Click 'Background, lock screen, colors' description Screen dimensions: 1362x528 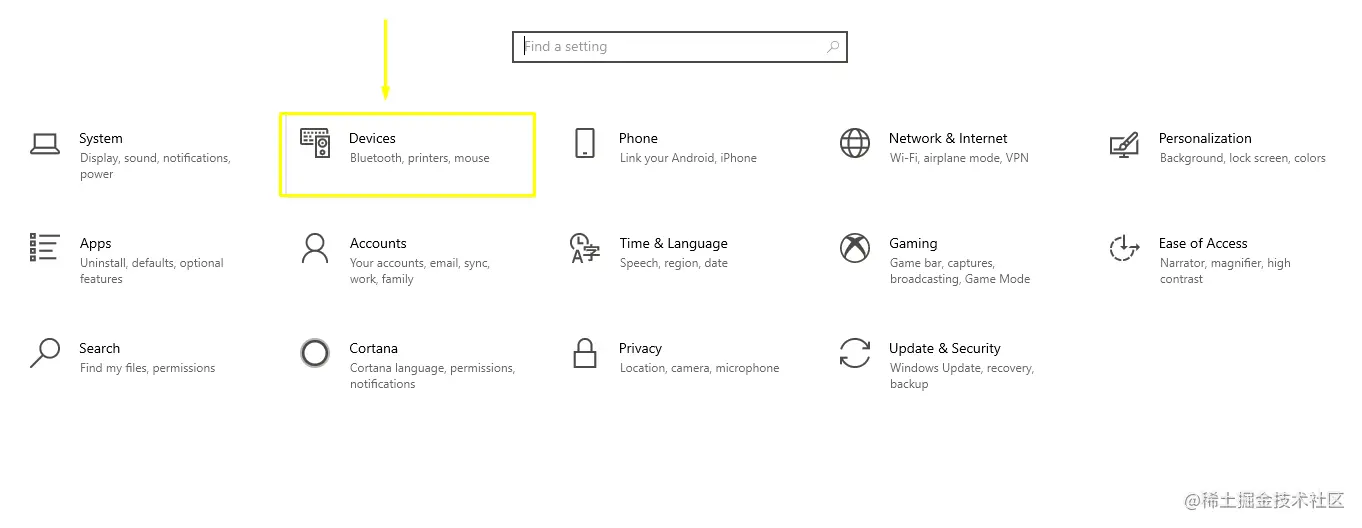(x=1243, y=158)
